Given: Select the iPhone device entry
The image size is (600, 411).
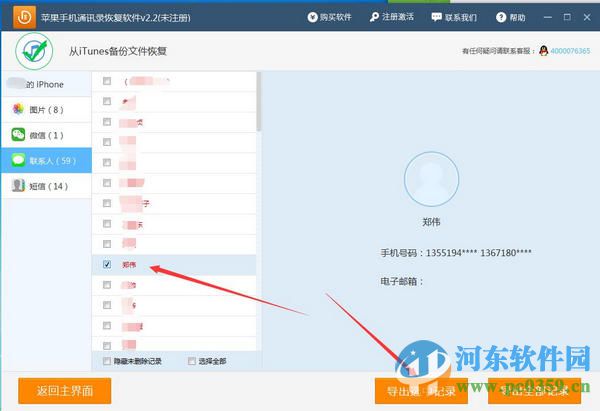Looking at the screenshot, I should pos(46,84).
